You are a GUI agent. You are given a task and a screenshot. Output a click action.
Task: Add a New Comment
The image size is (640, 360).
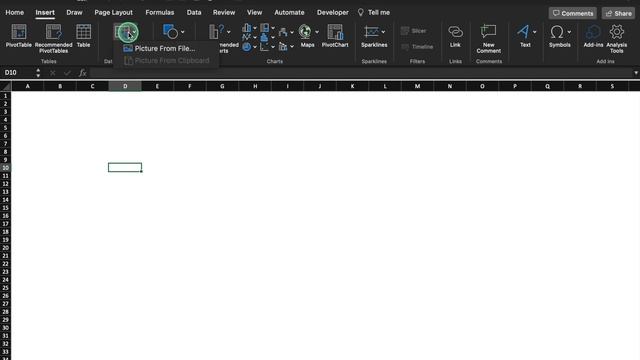coord(489,38)
